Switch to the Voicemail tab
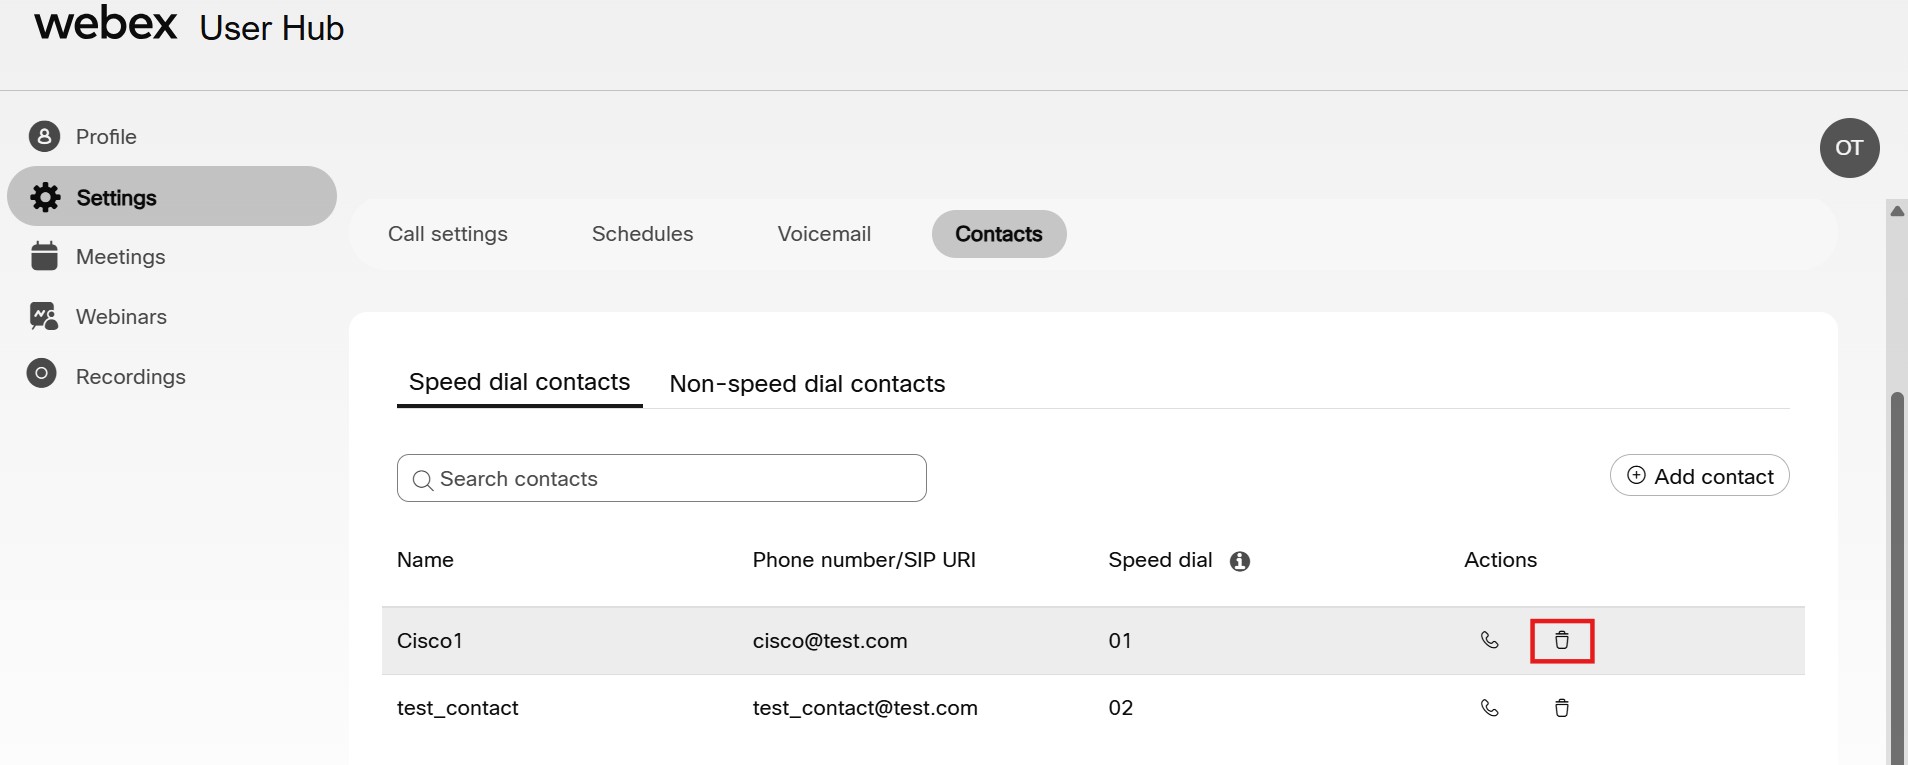1908x765 pixels. tap(823, 234)
